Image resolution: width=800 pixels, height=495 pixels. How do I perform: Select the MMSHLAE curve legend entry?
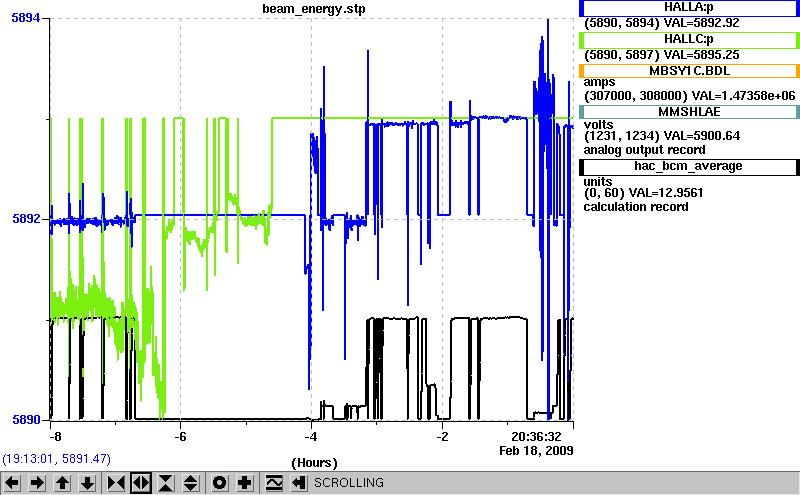coord(689,112)
